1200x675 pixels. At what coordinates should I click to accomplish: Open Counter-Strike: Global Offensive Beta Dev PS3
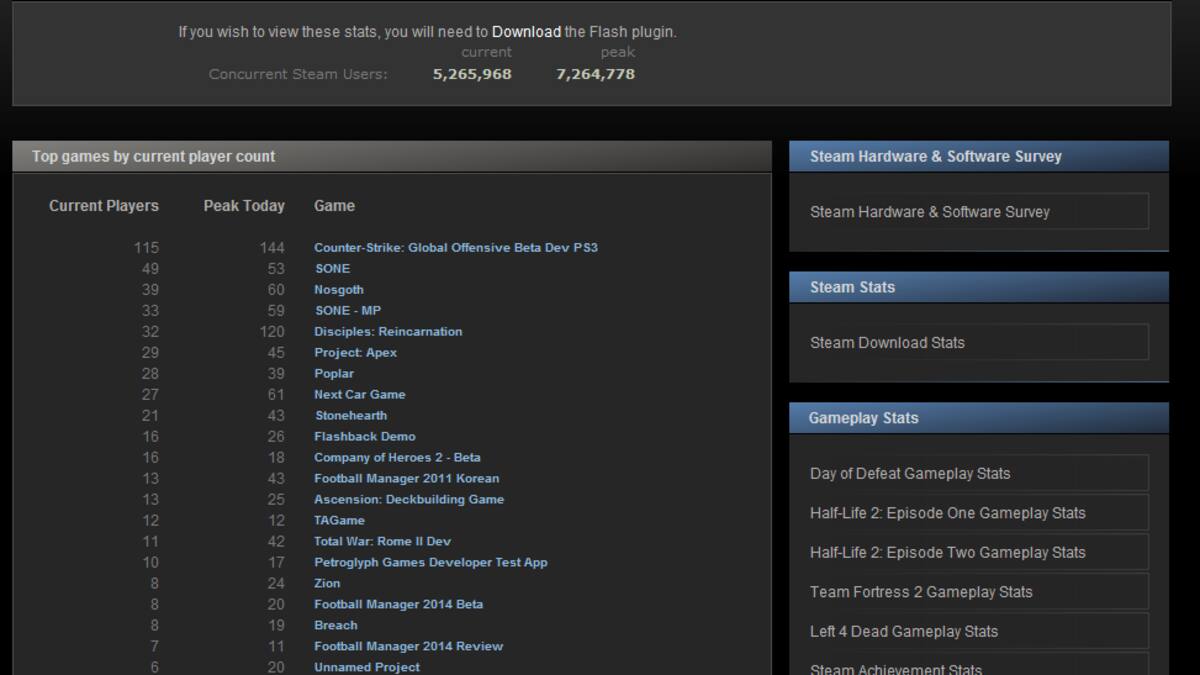click(x=456, y=247)
